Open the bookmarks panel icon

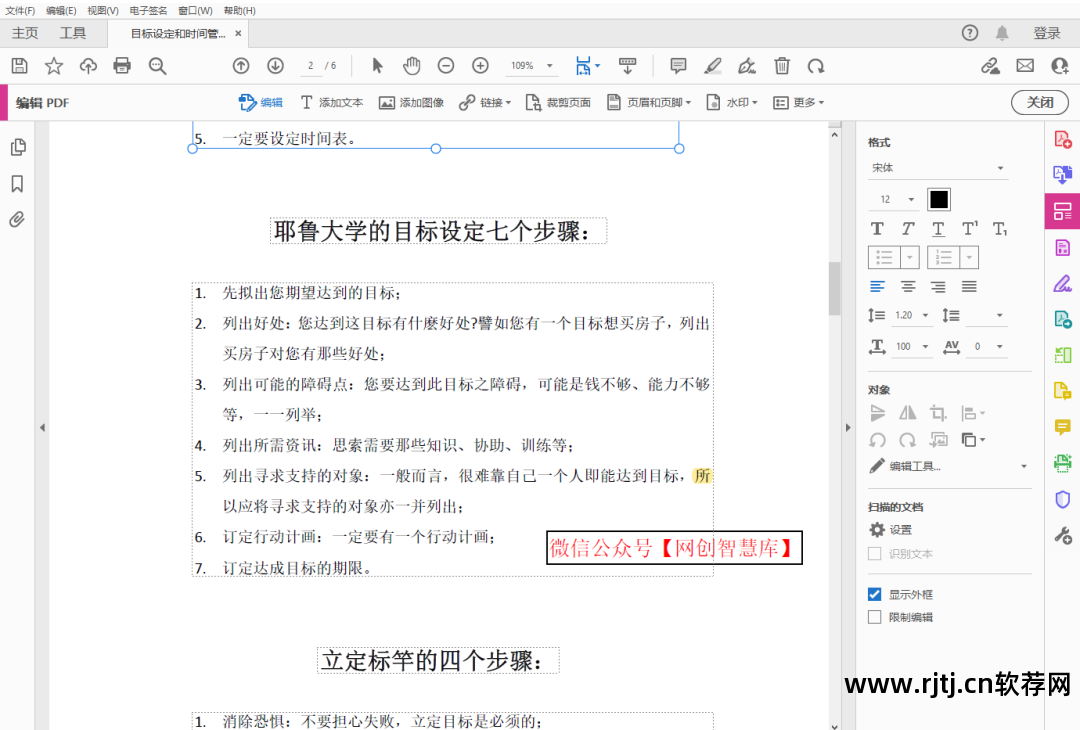pos(18,184)
